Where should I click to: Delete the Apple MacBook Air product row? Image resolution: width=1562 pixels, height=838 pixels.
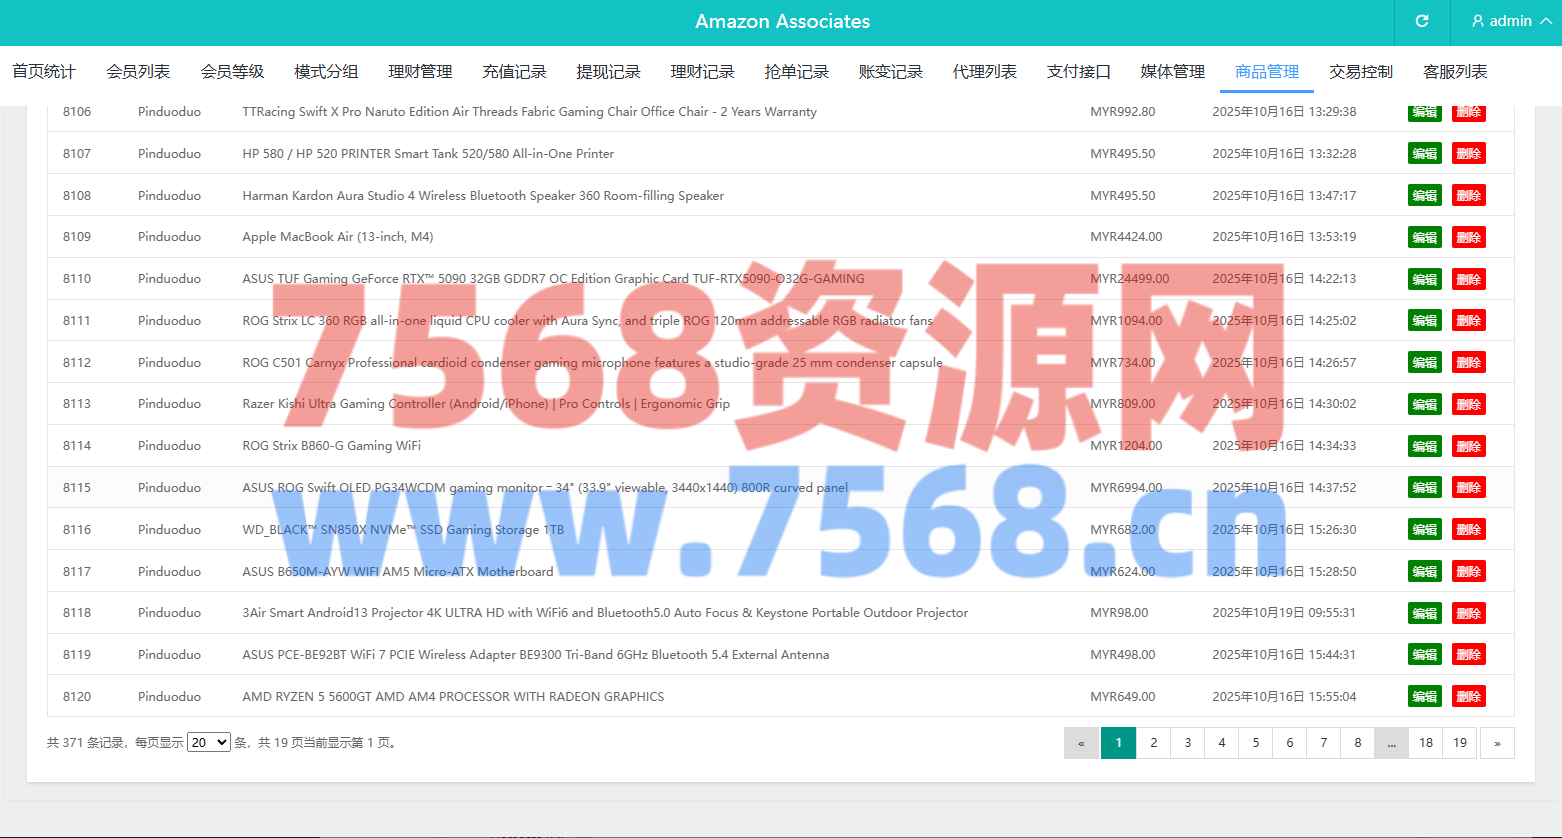coord(1468,237)
